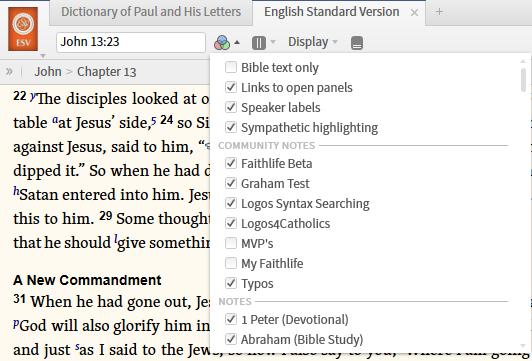Toggle Logos4Catholics checkbox
The height and width of the screenshot is (361, 532).
pyautogui.click(x=231, y=223)
